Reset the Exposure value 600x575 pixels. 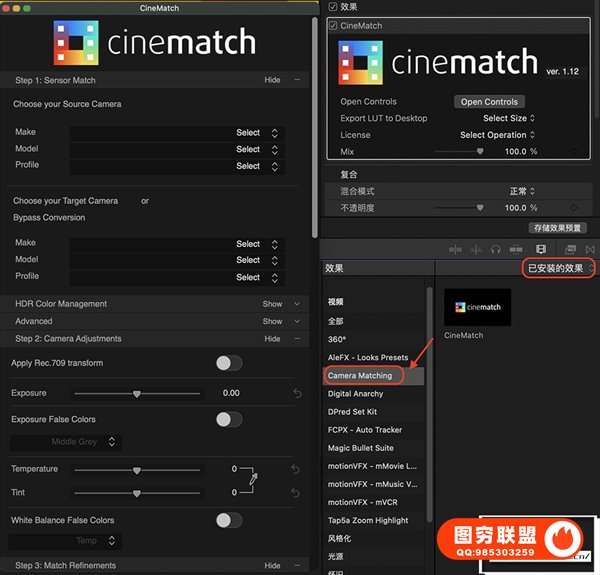296,394
